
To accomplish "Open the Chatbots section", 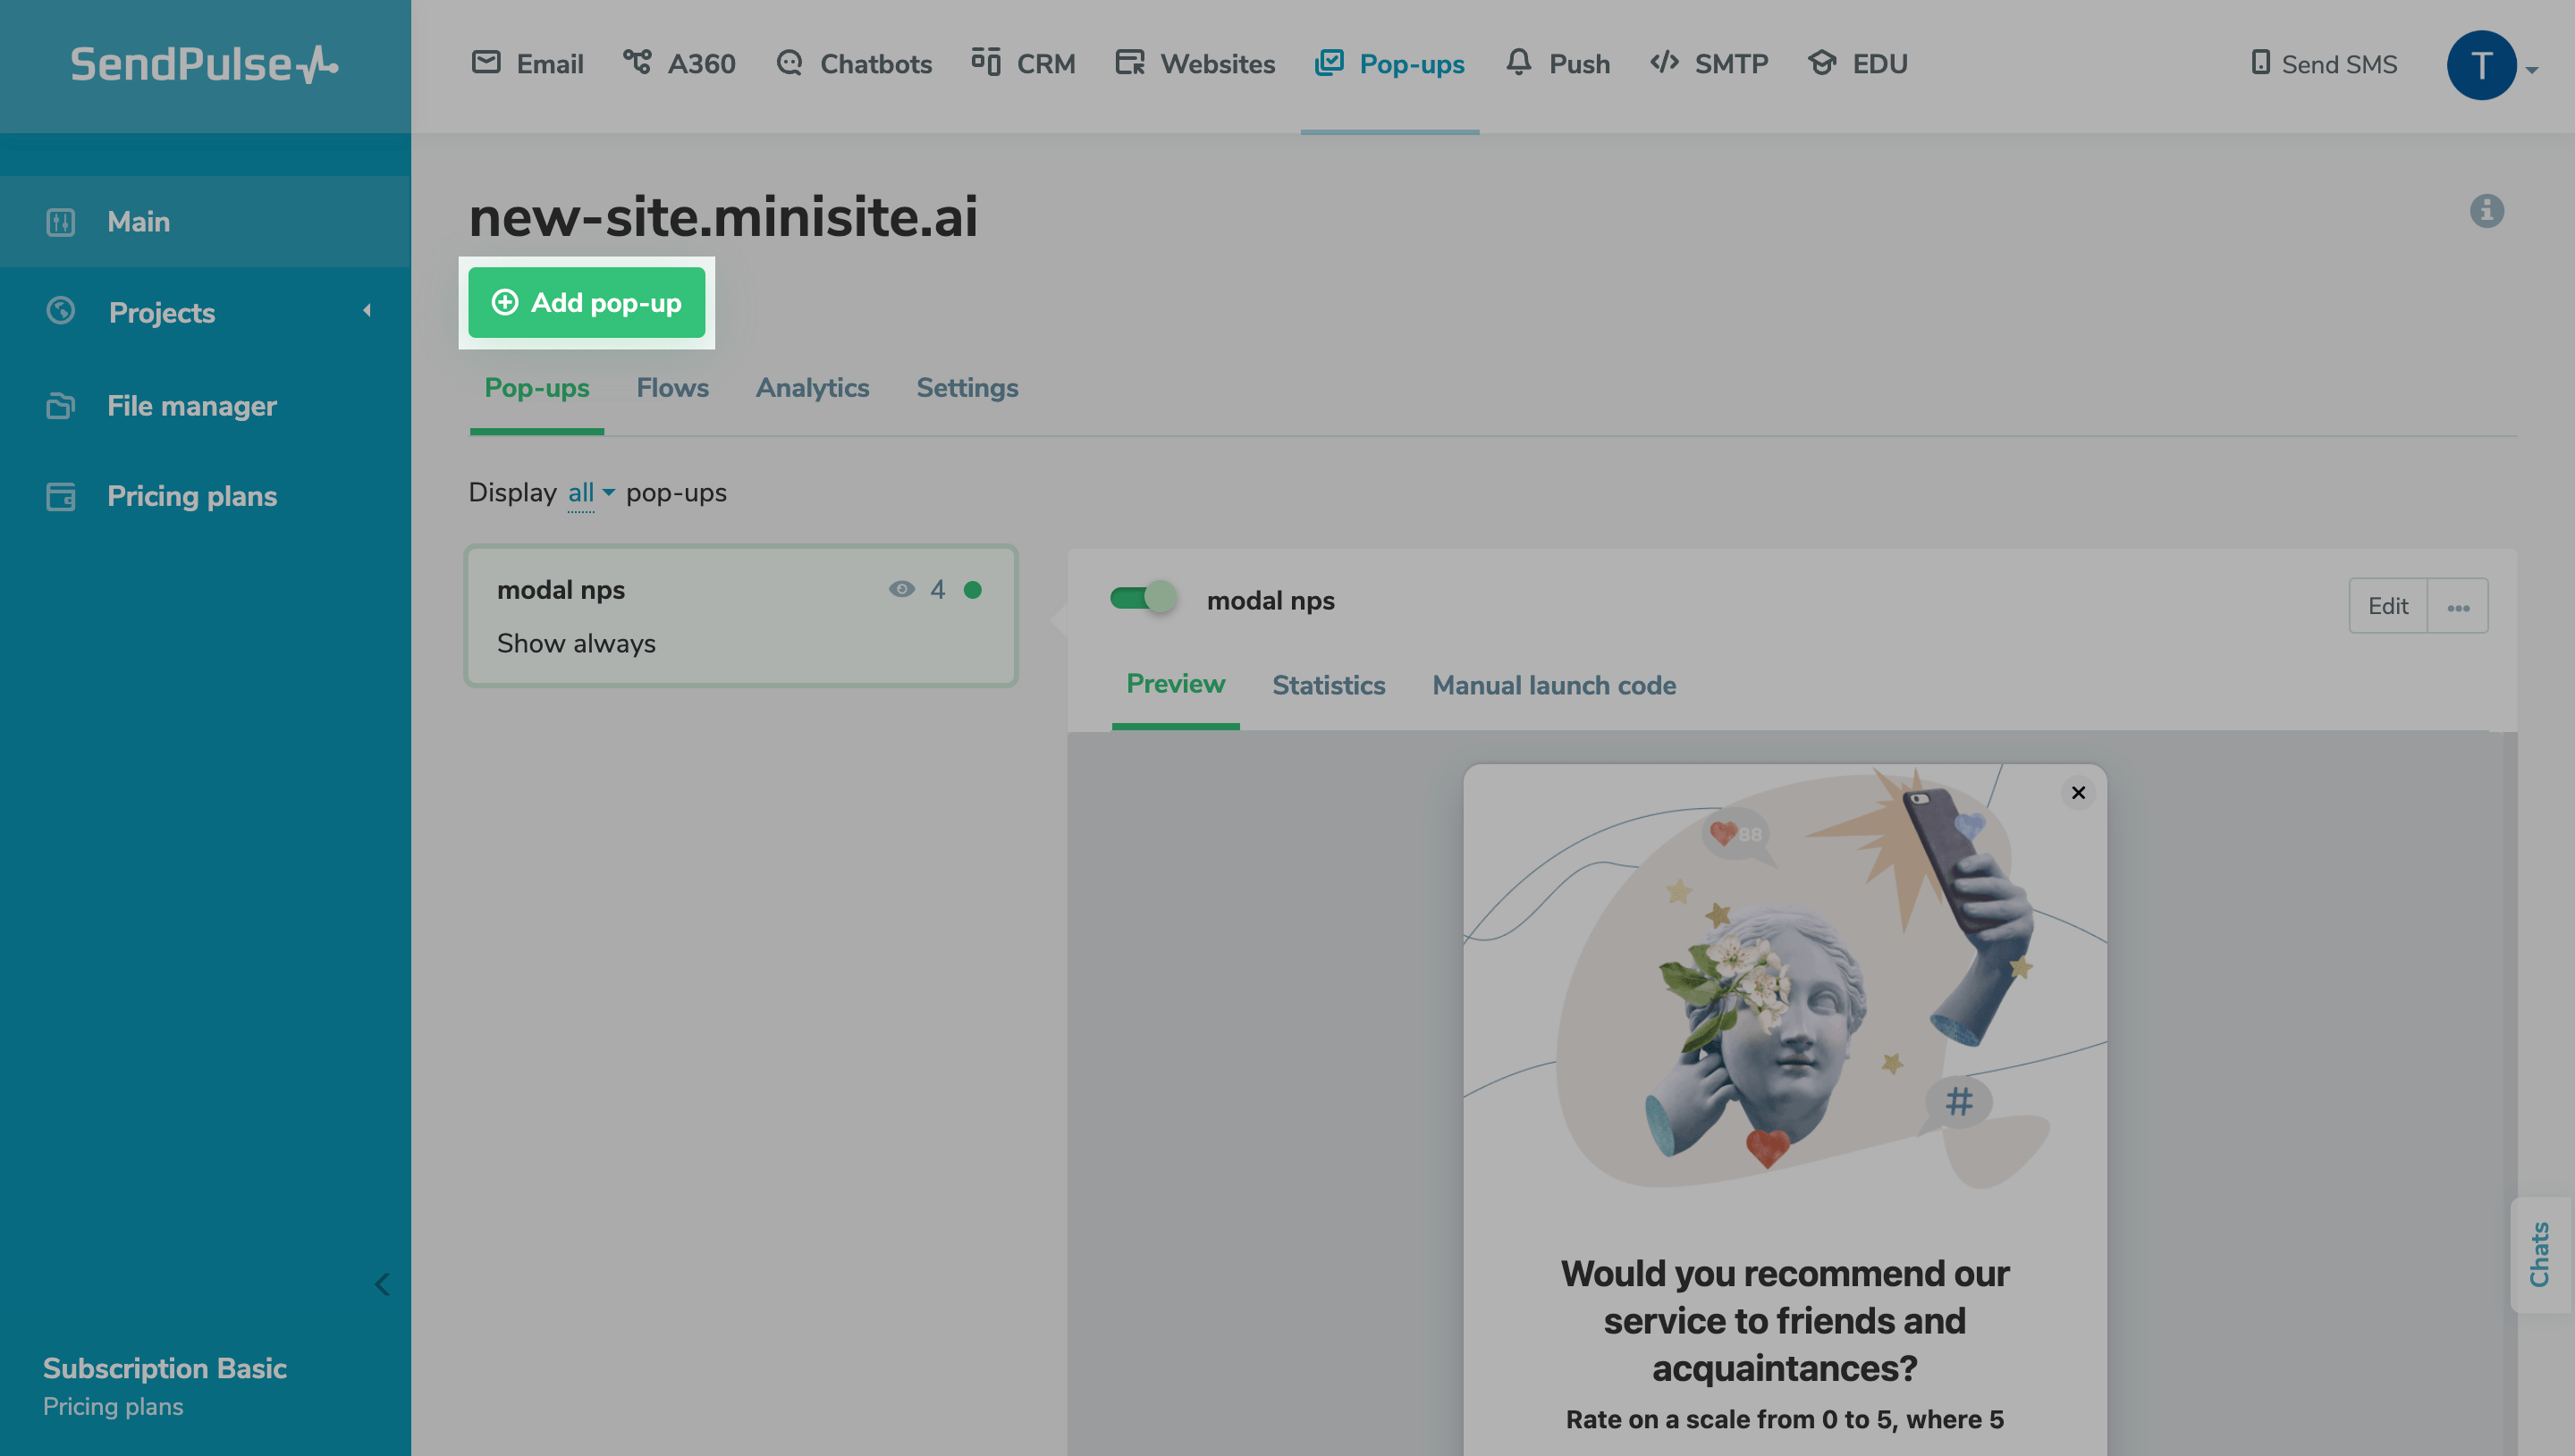I will tap(853, 63).
